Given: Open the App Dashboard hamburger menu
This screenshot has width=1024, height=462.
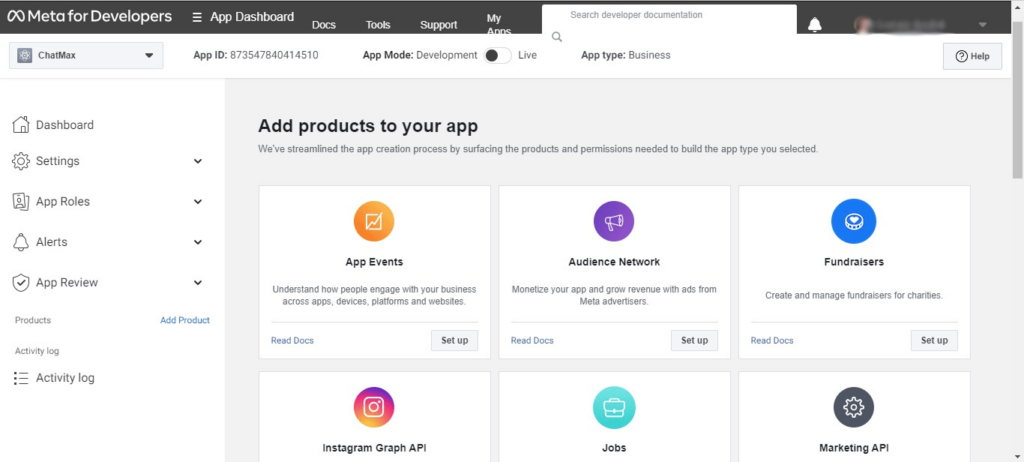Looking at the screenshot, I should coord(197,17).
